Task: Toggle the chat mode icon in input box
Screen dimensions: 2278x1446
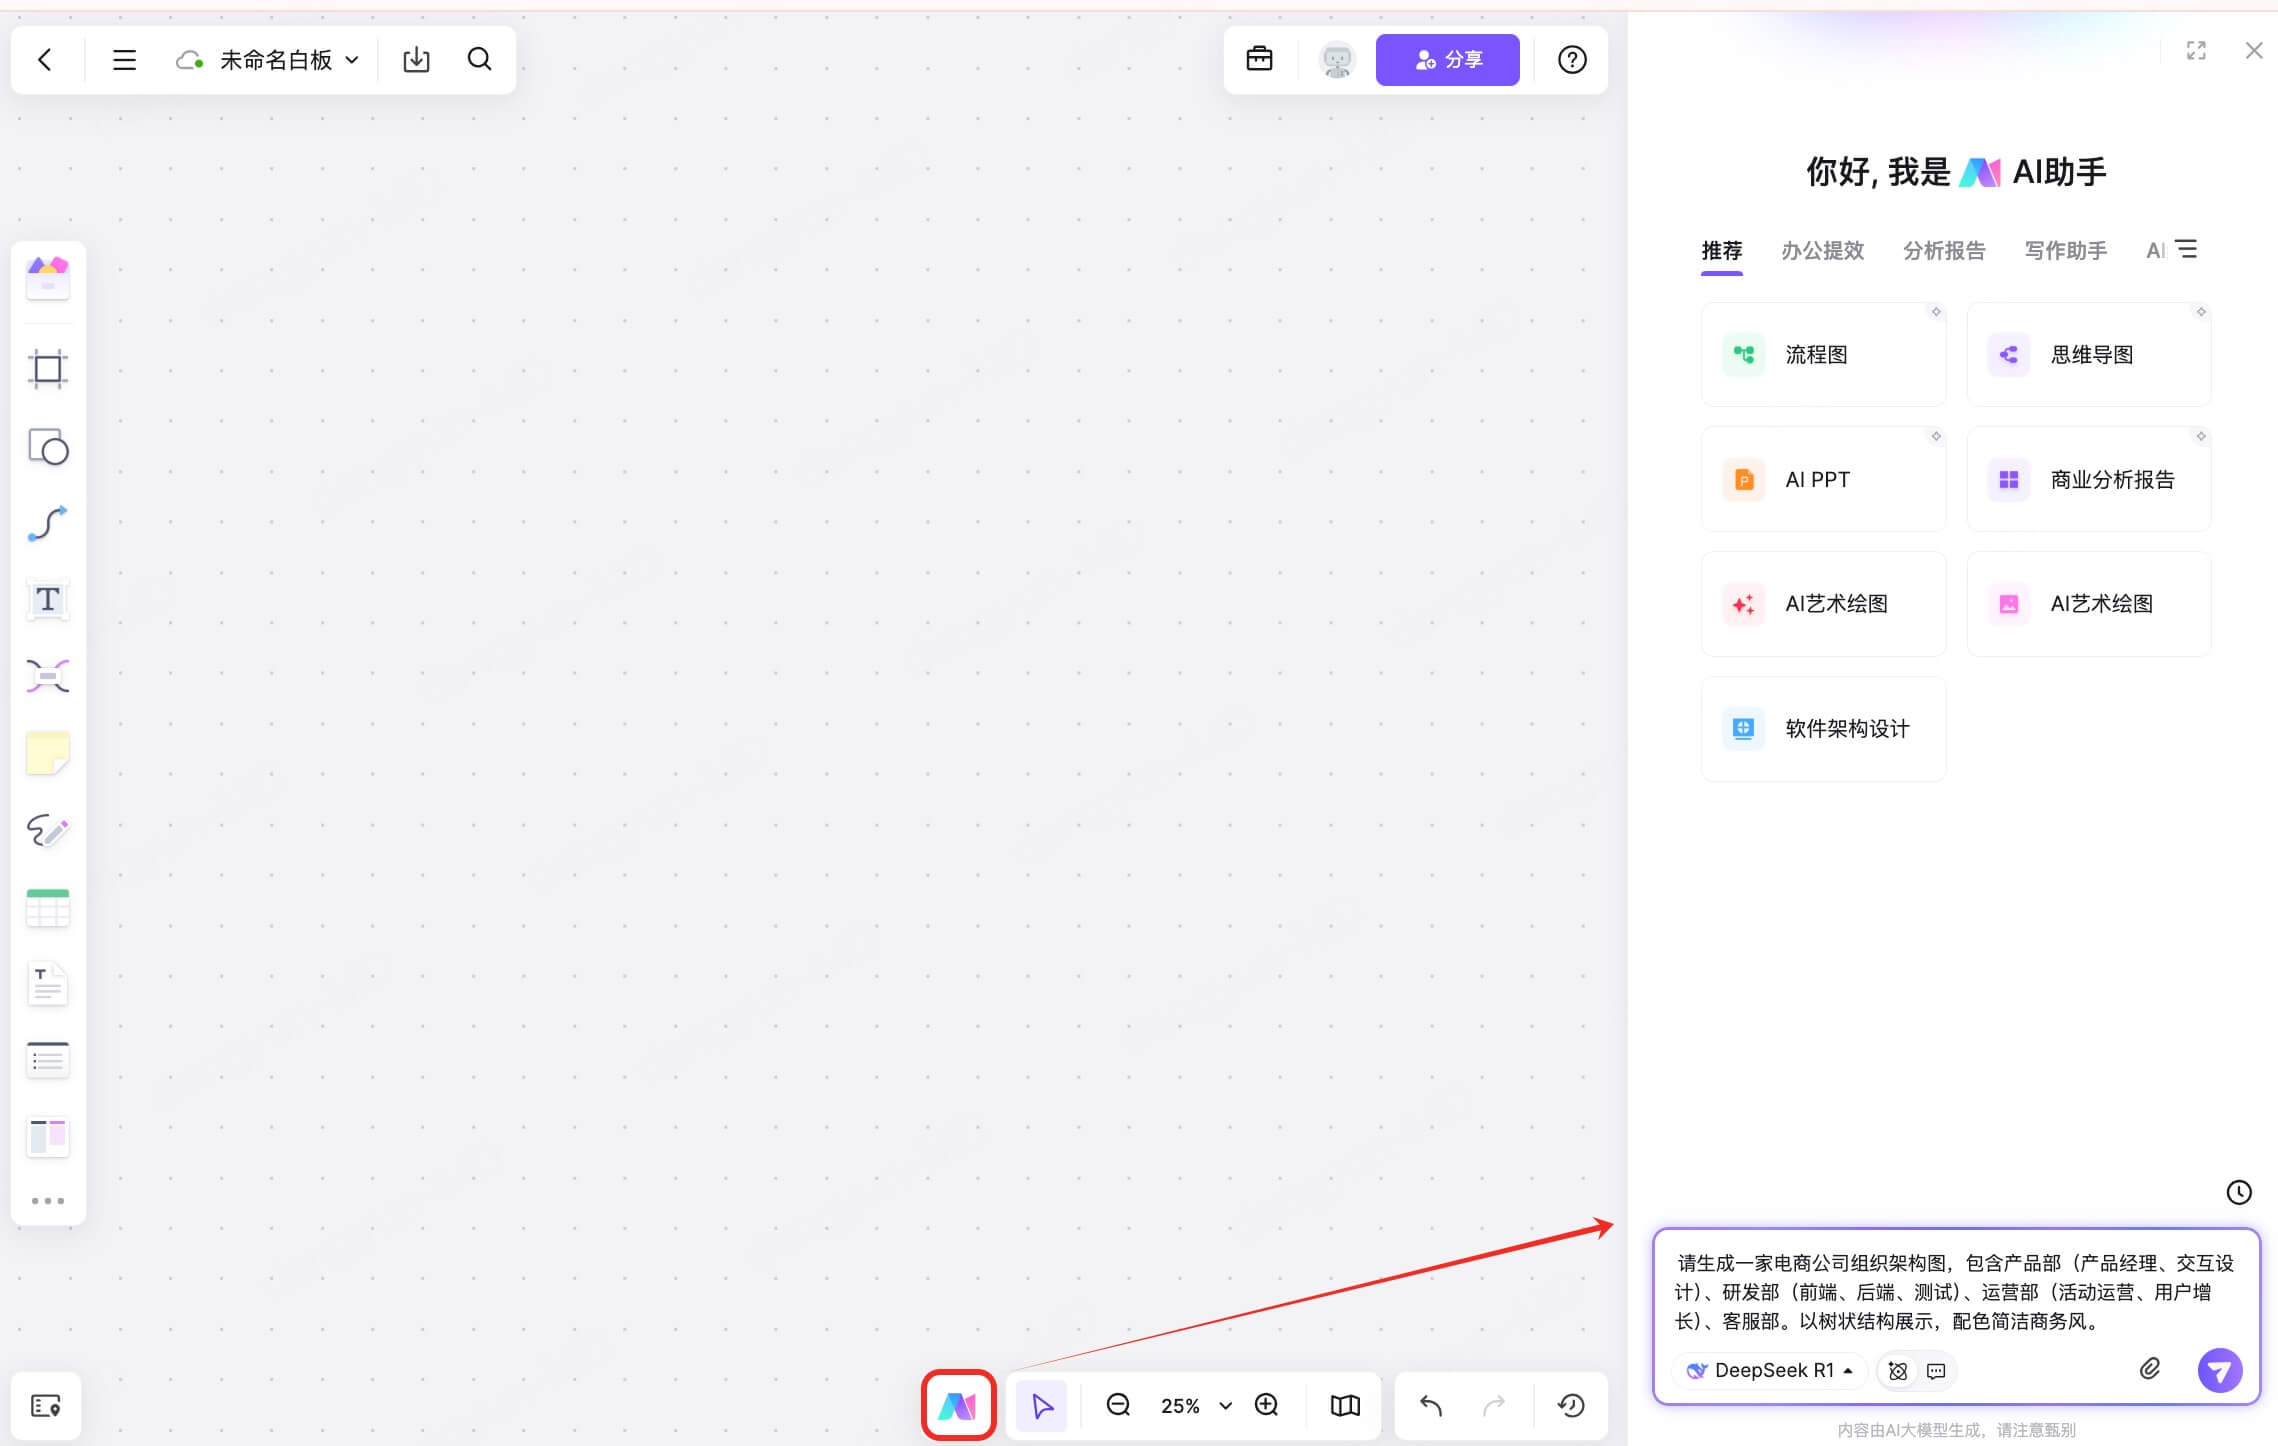Action: click(1936, 1371)
